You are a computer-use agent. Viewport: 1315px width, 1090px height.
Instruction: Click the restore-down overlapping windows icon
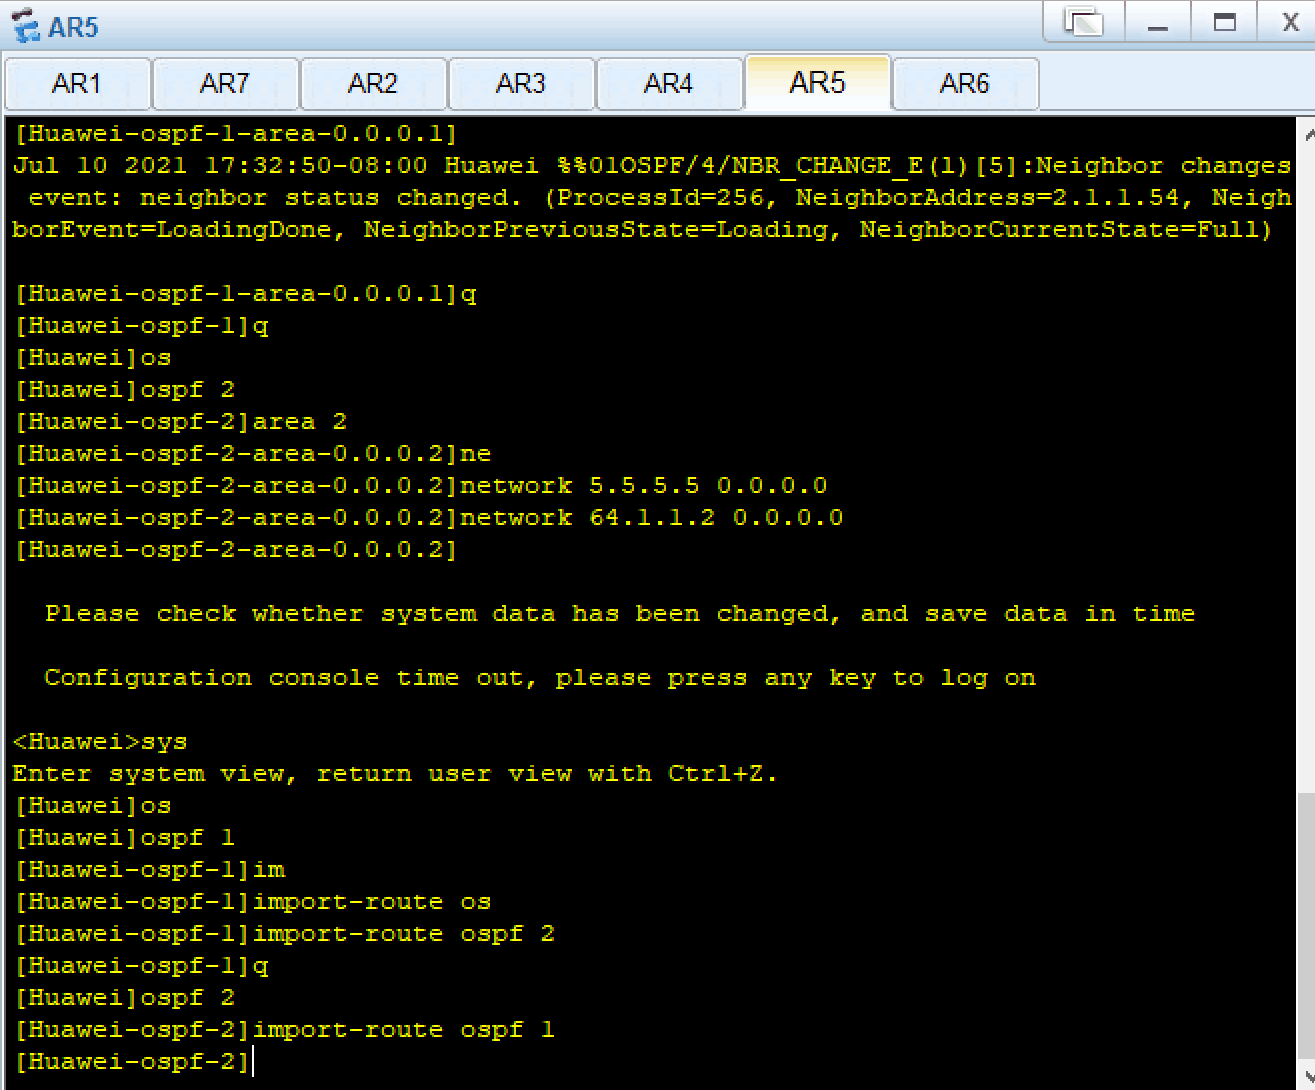pyautogui.click(x=1084, y=22)
